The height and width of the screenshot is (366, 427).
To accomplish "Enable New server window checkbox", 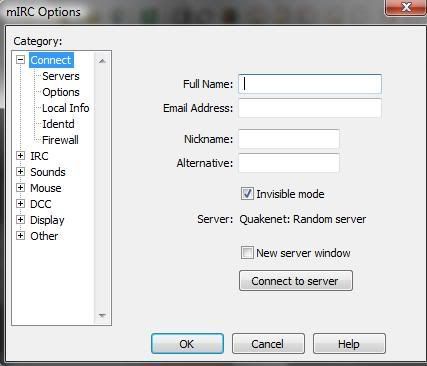I will [x=247, y=253].
